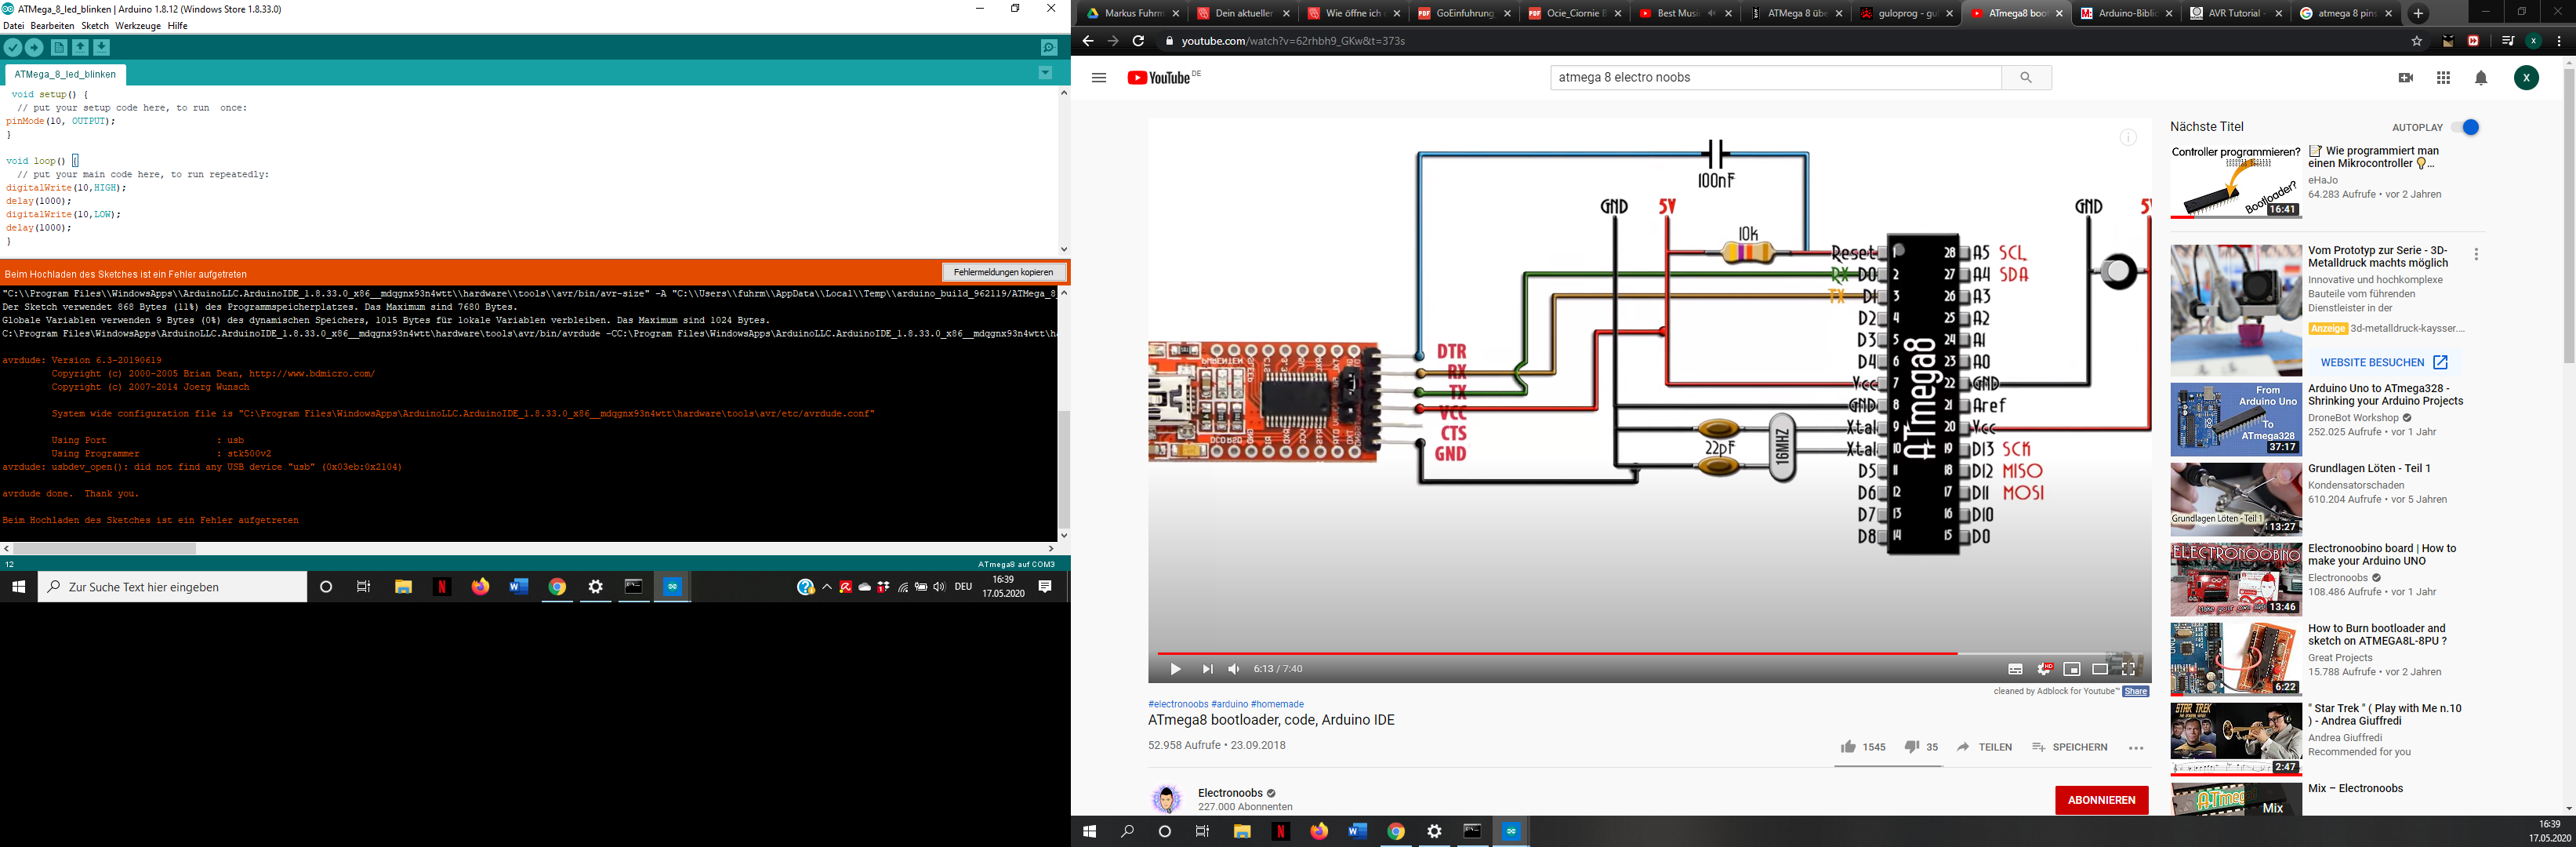This screenshot has height=847, width=2576.
Task: Open YouTube player settings gear
Action: [x=2044, y=669]
